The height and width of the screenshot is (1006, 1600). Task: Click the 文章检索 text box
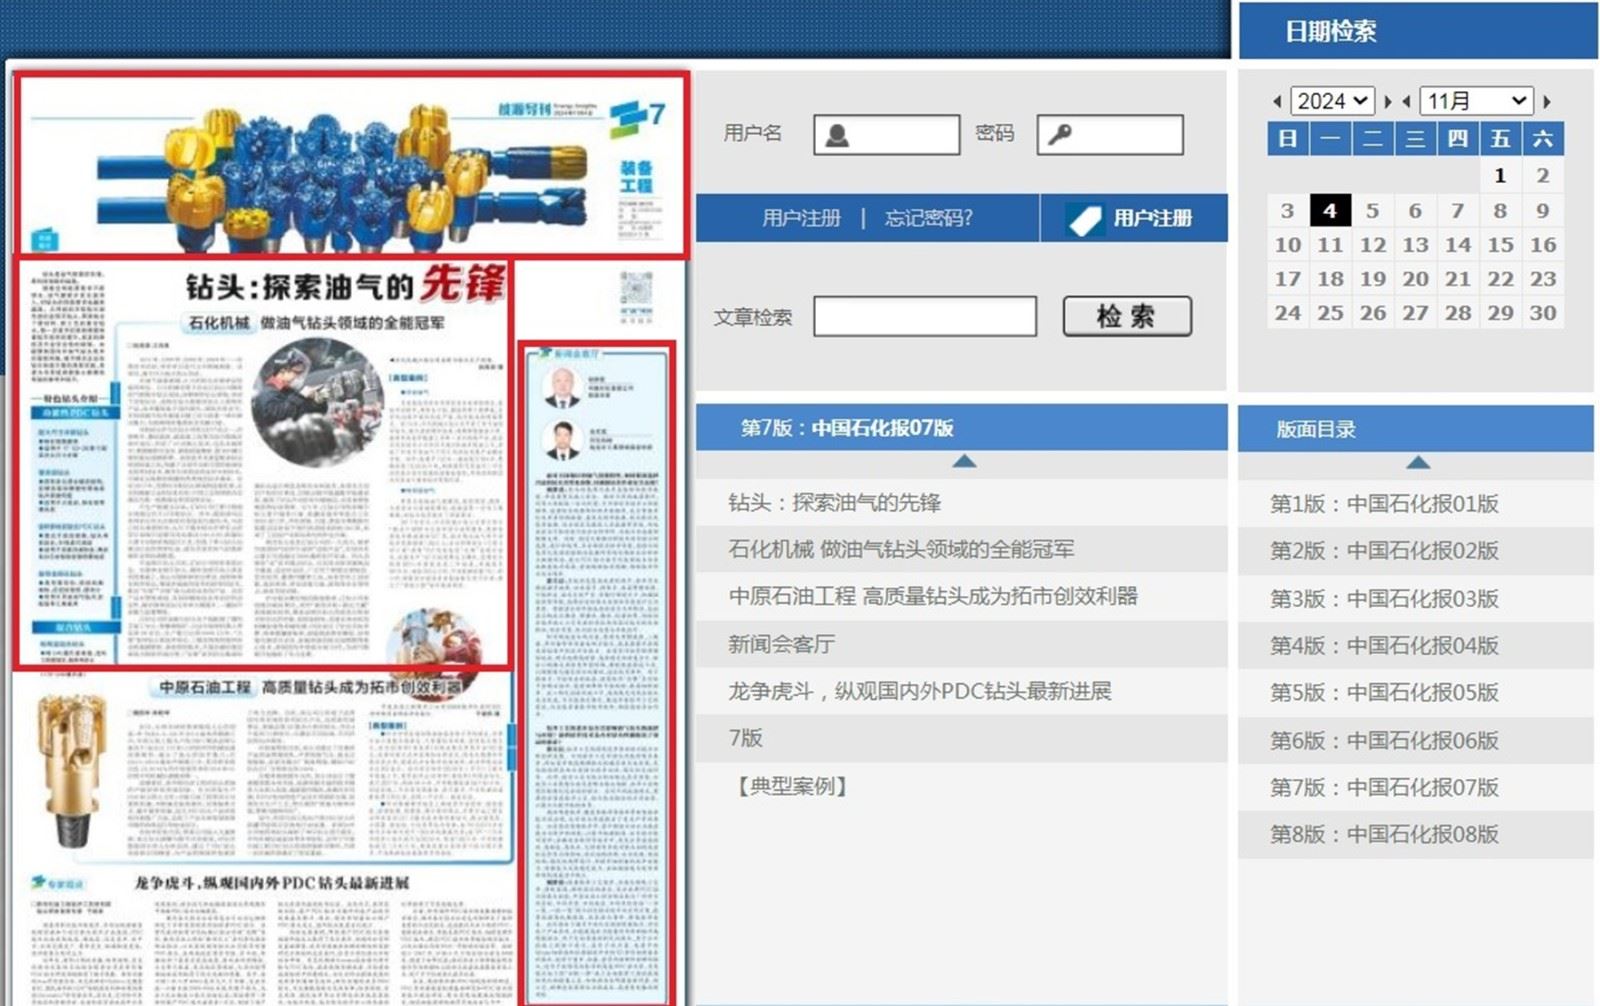pos(924,317)
